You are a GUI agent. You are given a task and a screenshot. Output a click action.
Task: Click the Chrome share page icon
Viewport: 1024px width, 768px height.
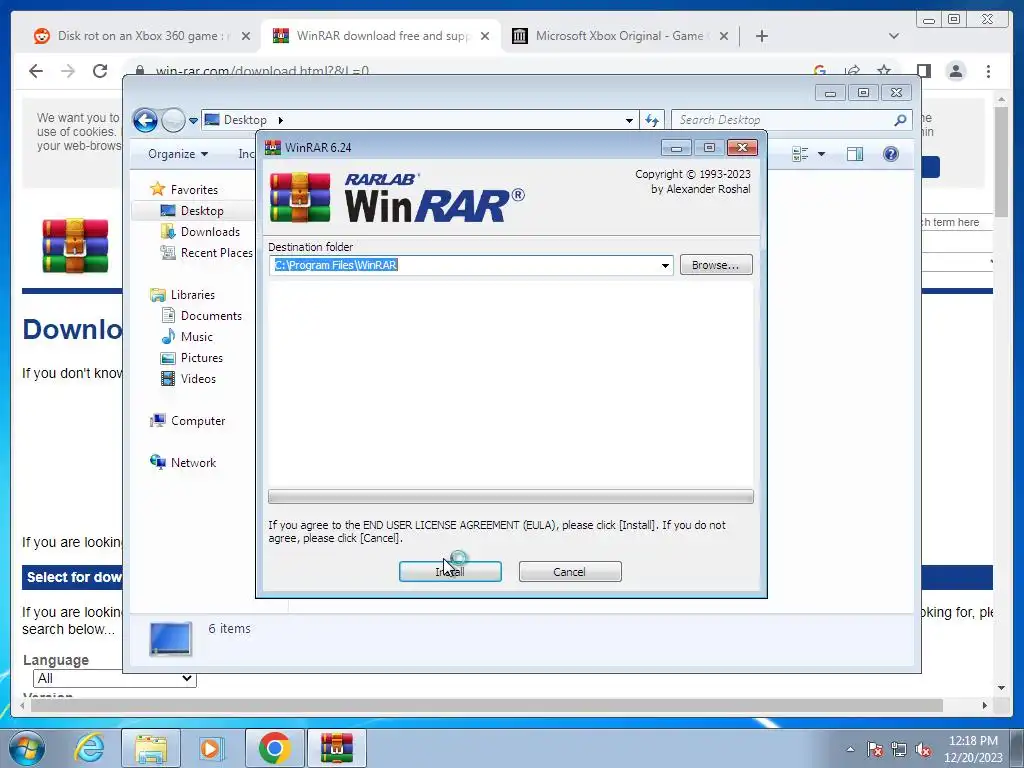(x=852, y=71)
